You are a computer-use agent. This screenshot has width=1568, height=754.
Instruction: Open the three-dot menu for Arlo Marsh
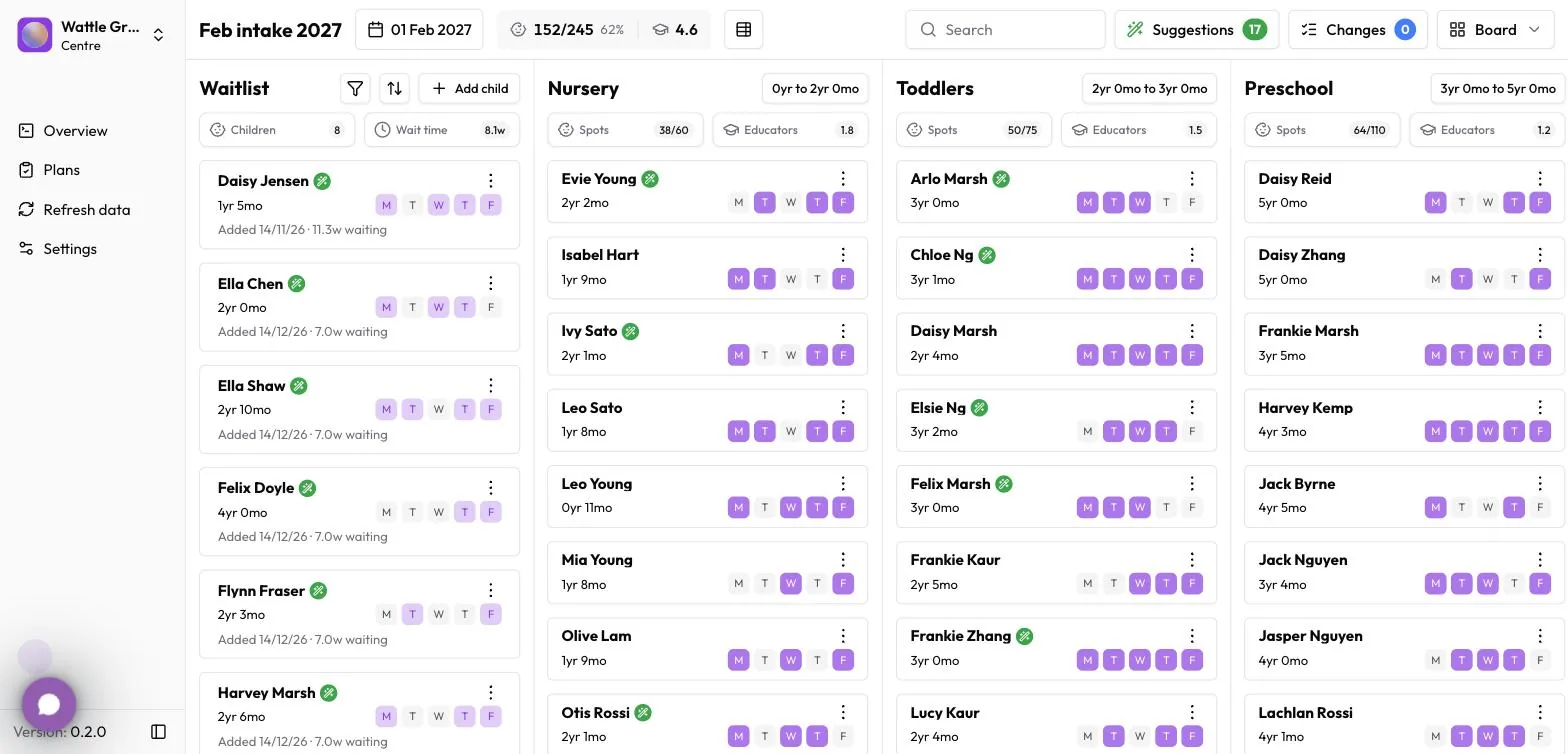click(x=1192, y=179)
